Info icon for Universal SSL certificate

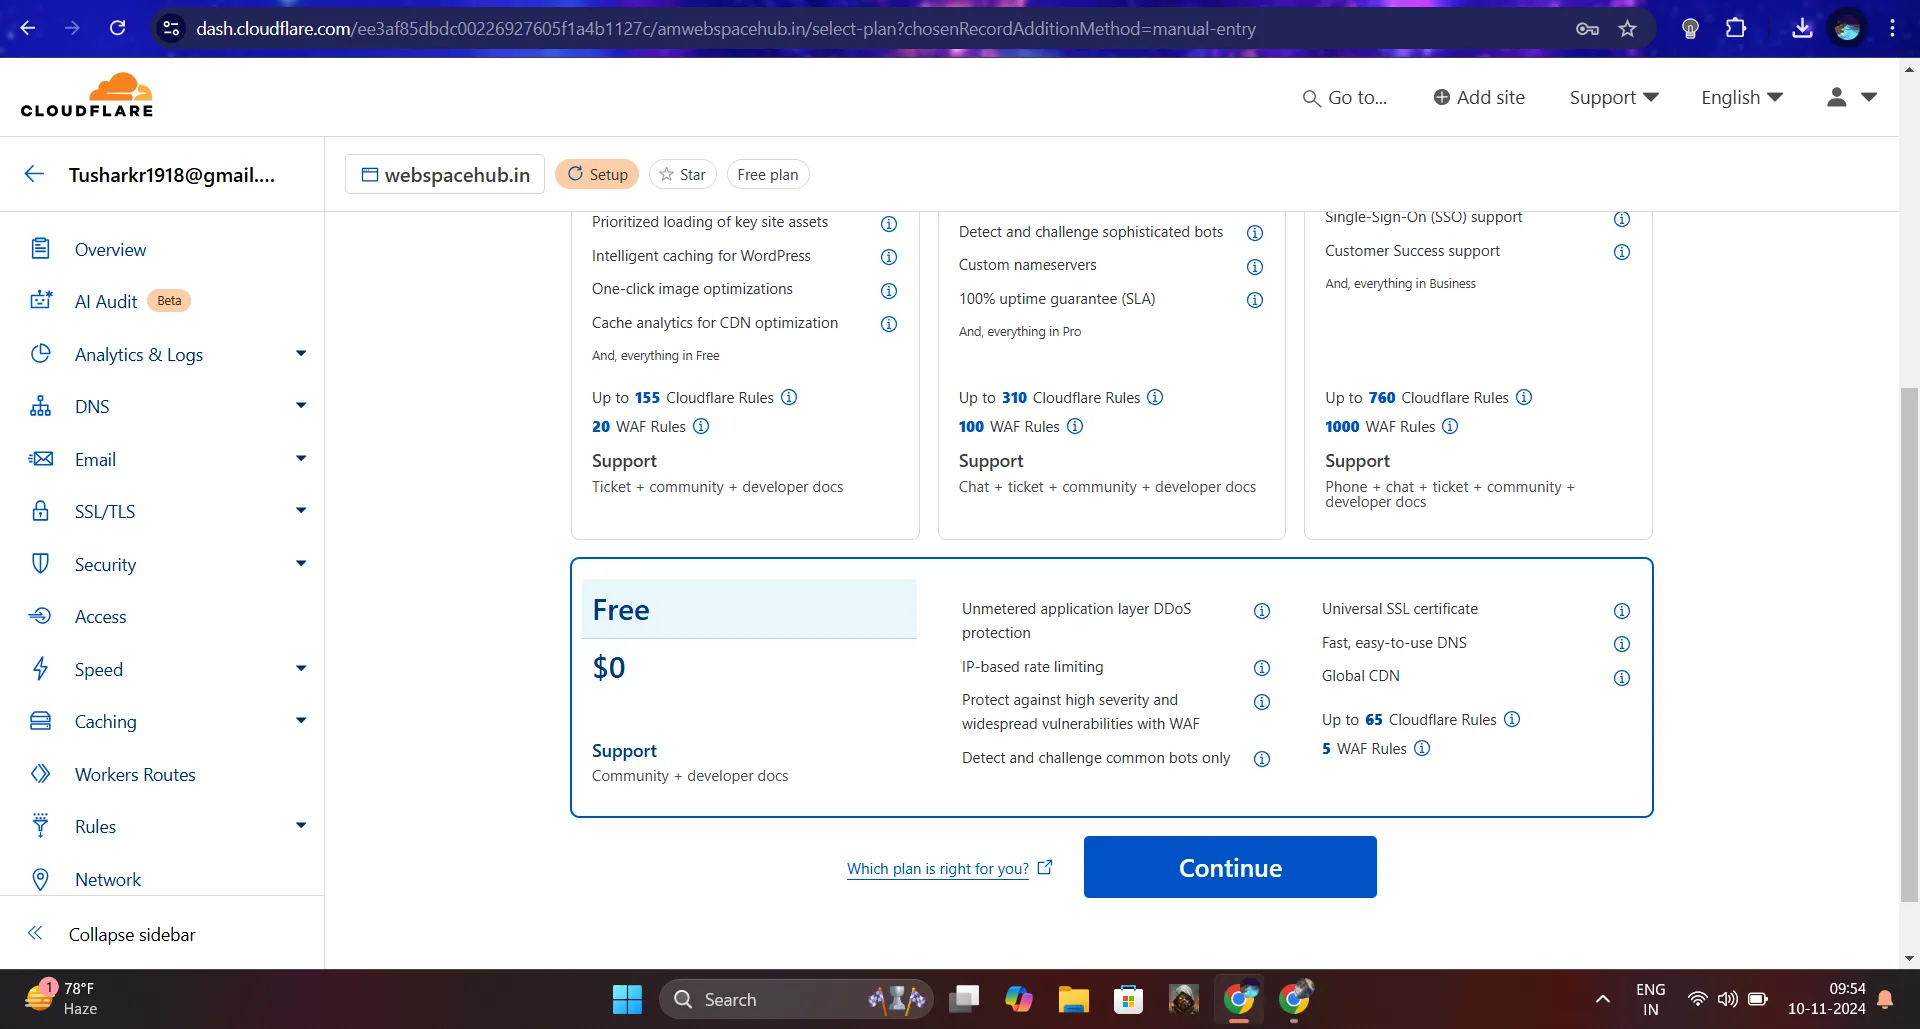tap(1622, 611)
